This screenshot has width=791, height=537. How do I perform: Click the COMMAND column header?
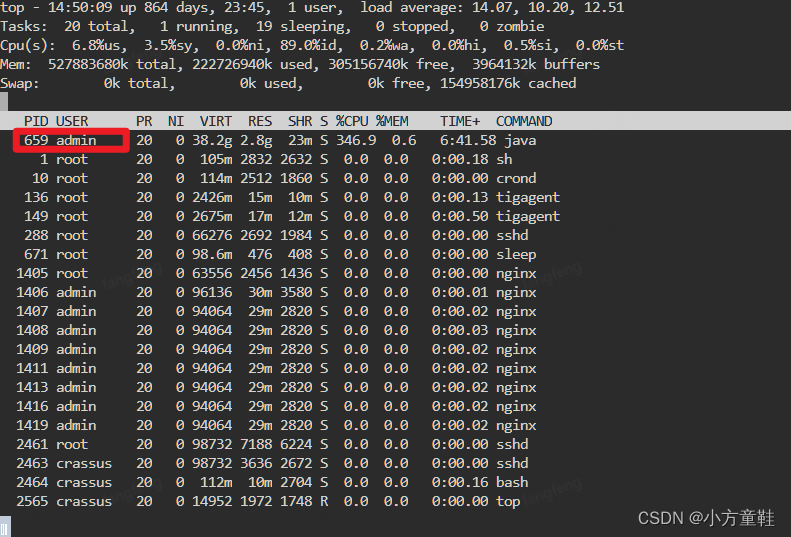pos(524,122)
